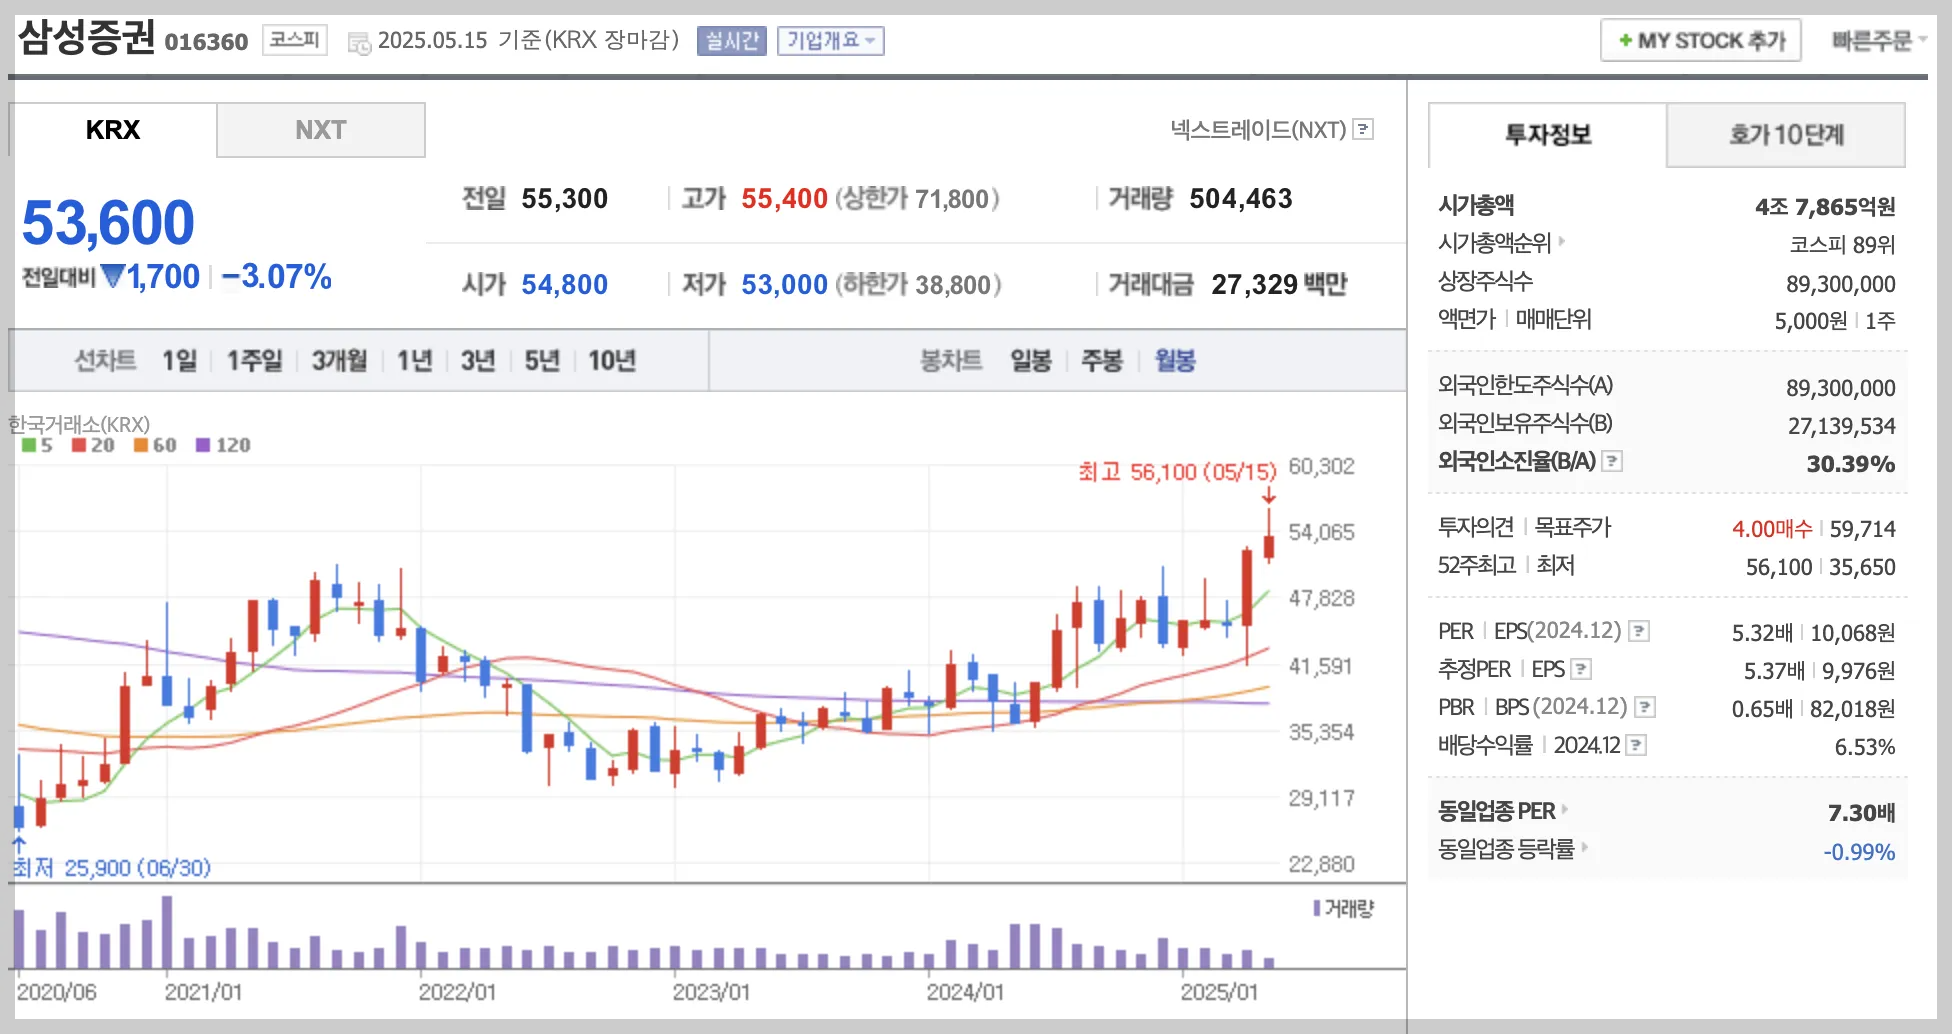1952x1034 pixels.
Task: Expand the 동일업종 등락률 arrow link
Action: (1585, 847)
